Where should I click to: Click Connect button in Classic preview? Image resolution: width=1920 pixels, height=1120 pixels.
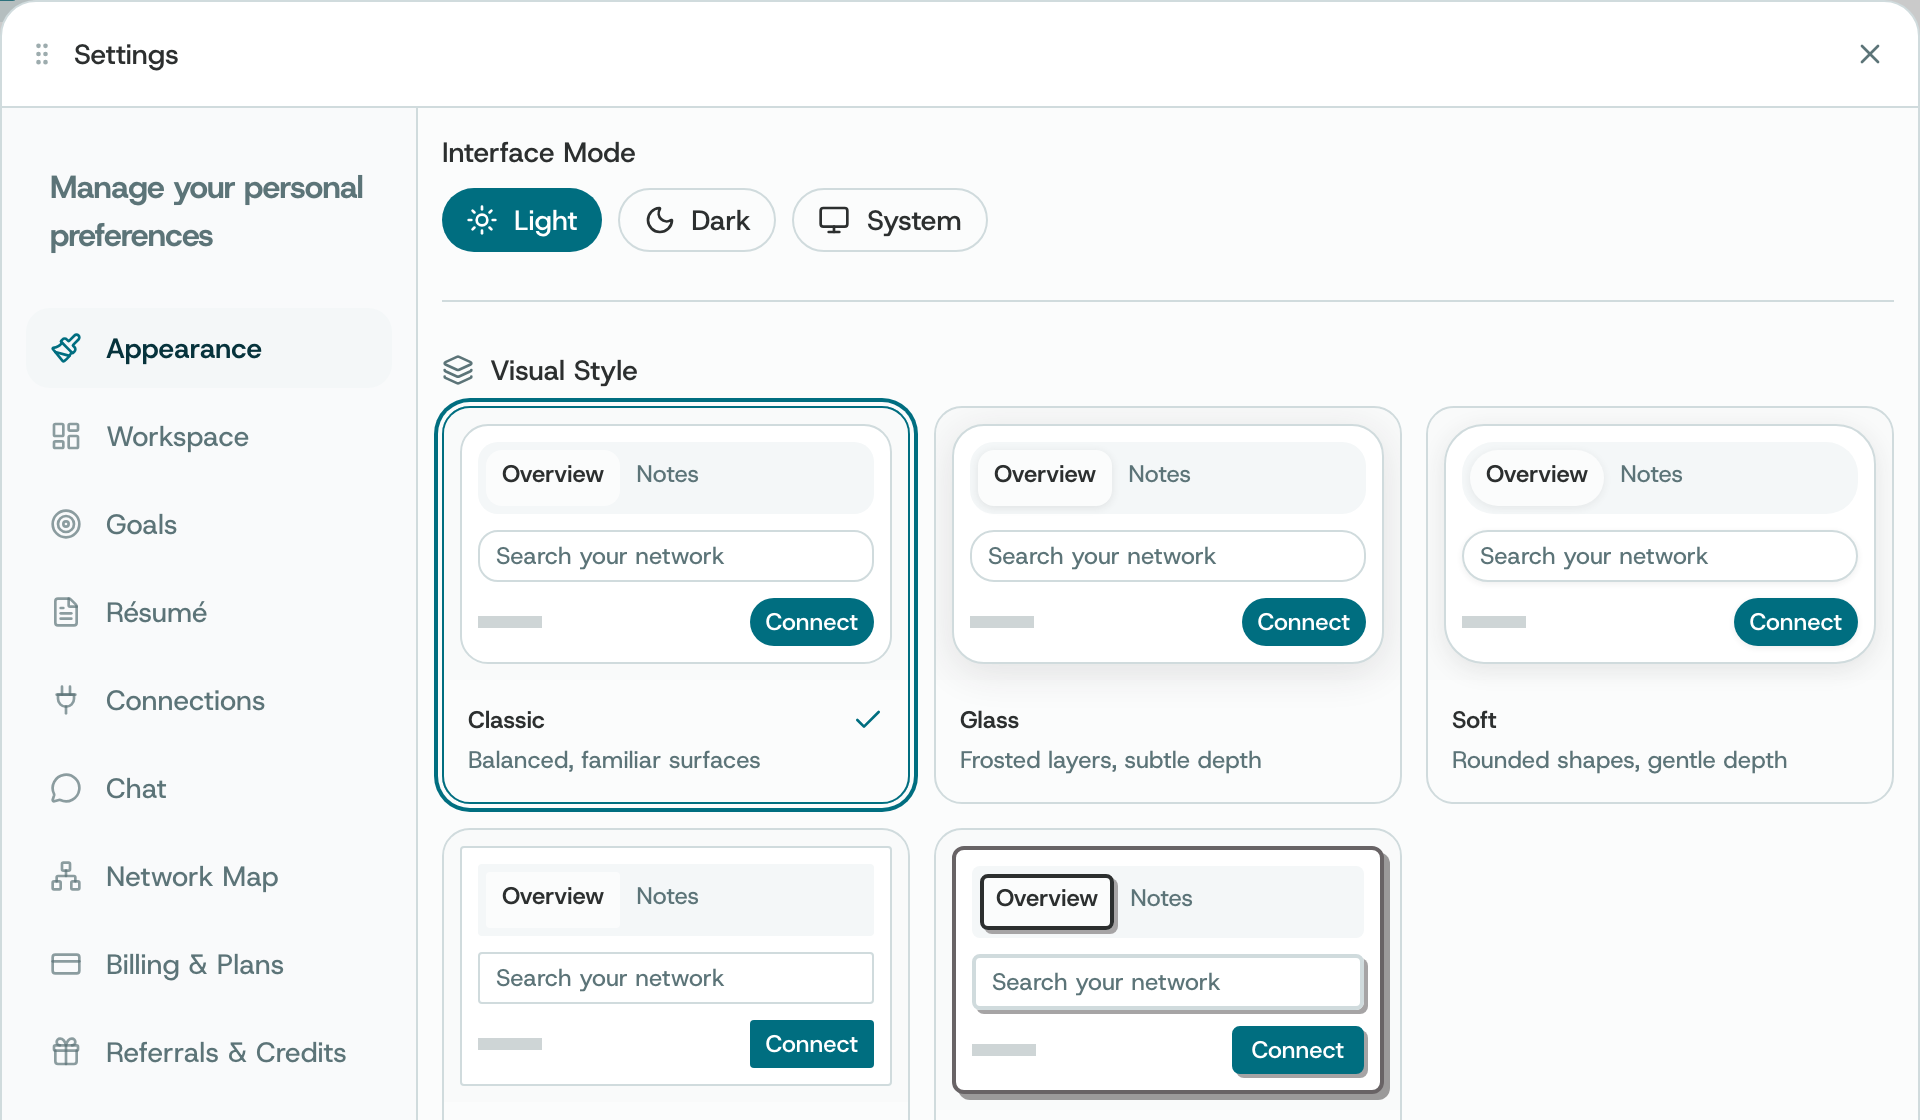tap(812, 622)
